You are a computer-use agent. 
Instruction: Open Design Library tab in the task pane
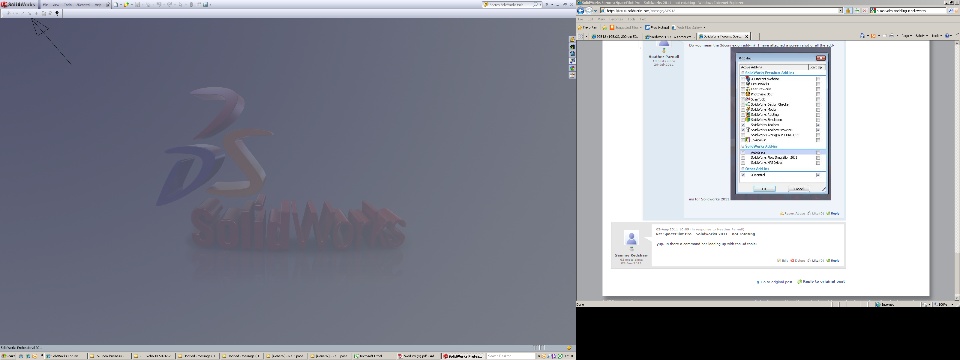[x=572, y=46]
